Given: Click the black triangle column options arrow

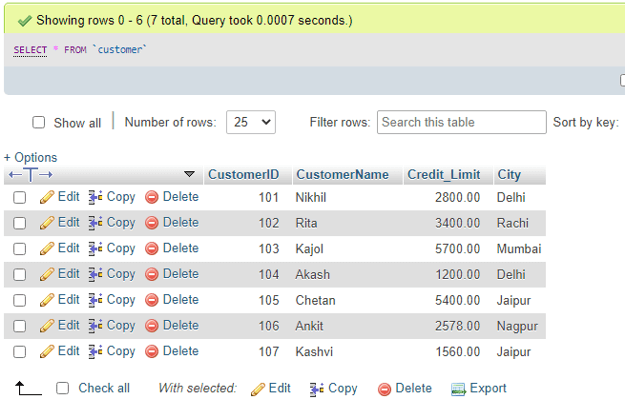Looking at the screenshot, I should pyautogui.click(x=189, y=174).
